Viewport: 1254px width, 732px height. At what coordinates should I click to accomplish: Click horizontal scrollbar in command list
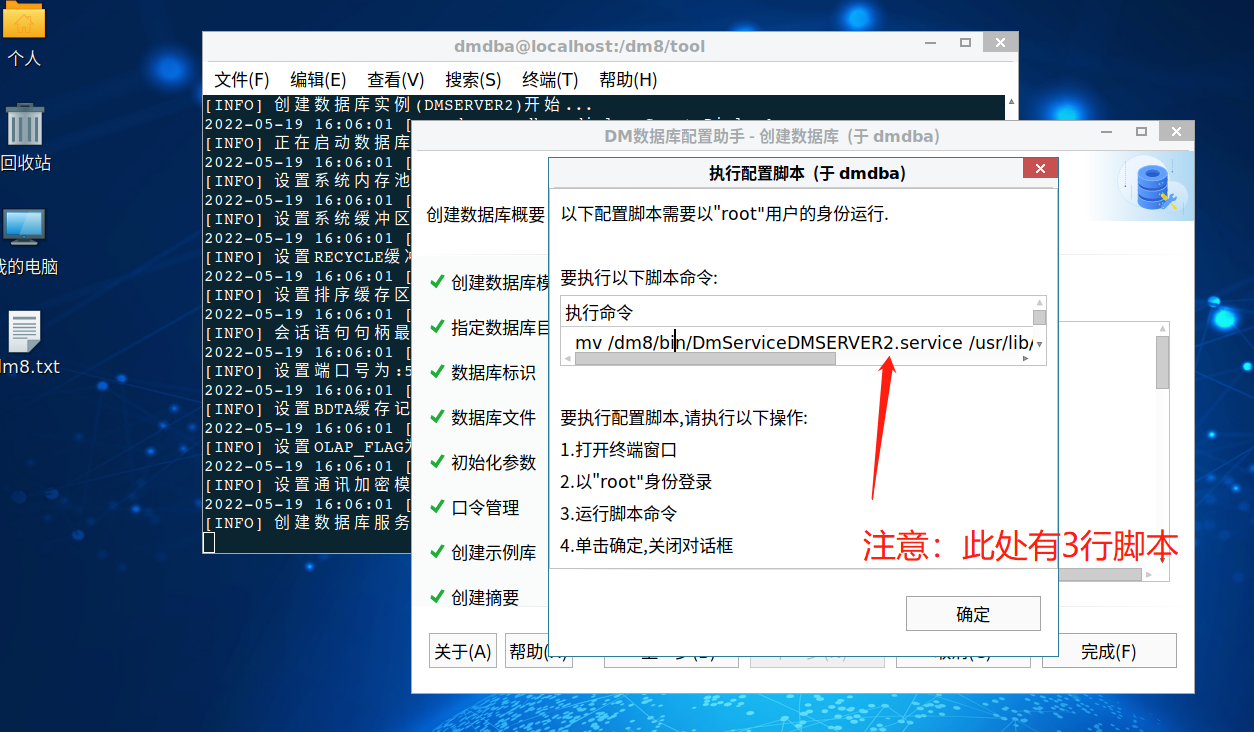(x=705, y=358)
